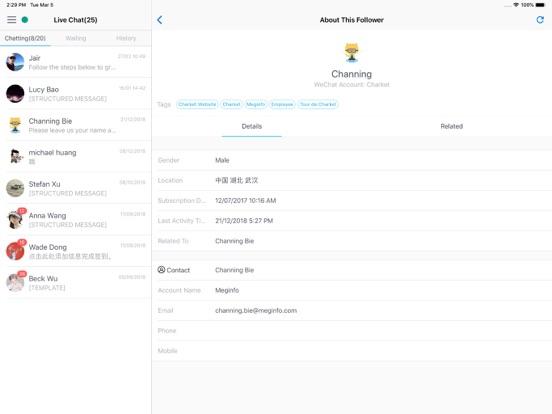Tap Lucy Bao's avatar picture
This screenshot has height=414, width=552.
[15, 94]
